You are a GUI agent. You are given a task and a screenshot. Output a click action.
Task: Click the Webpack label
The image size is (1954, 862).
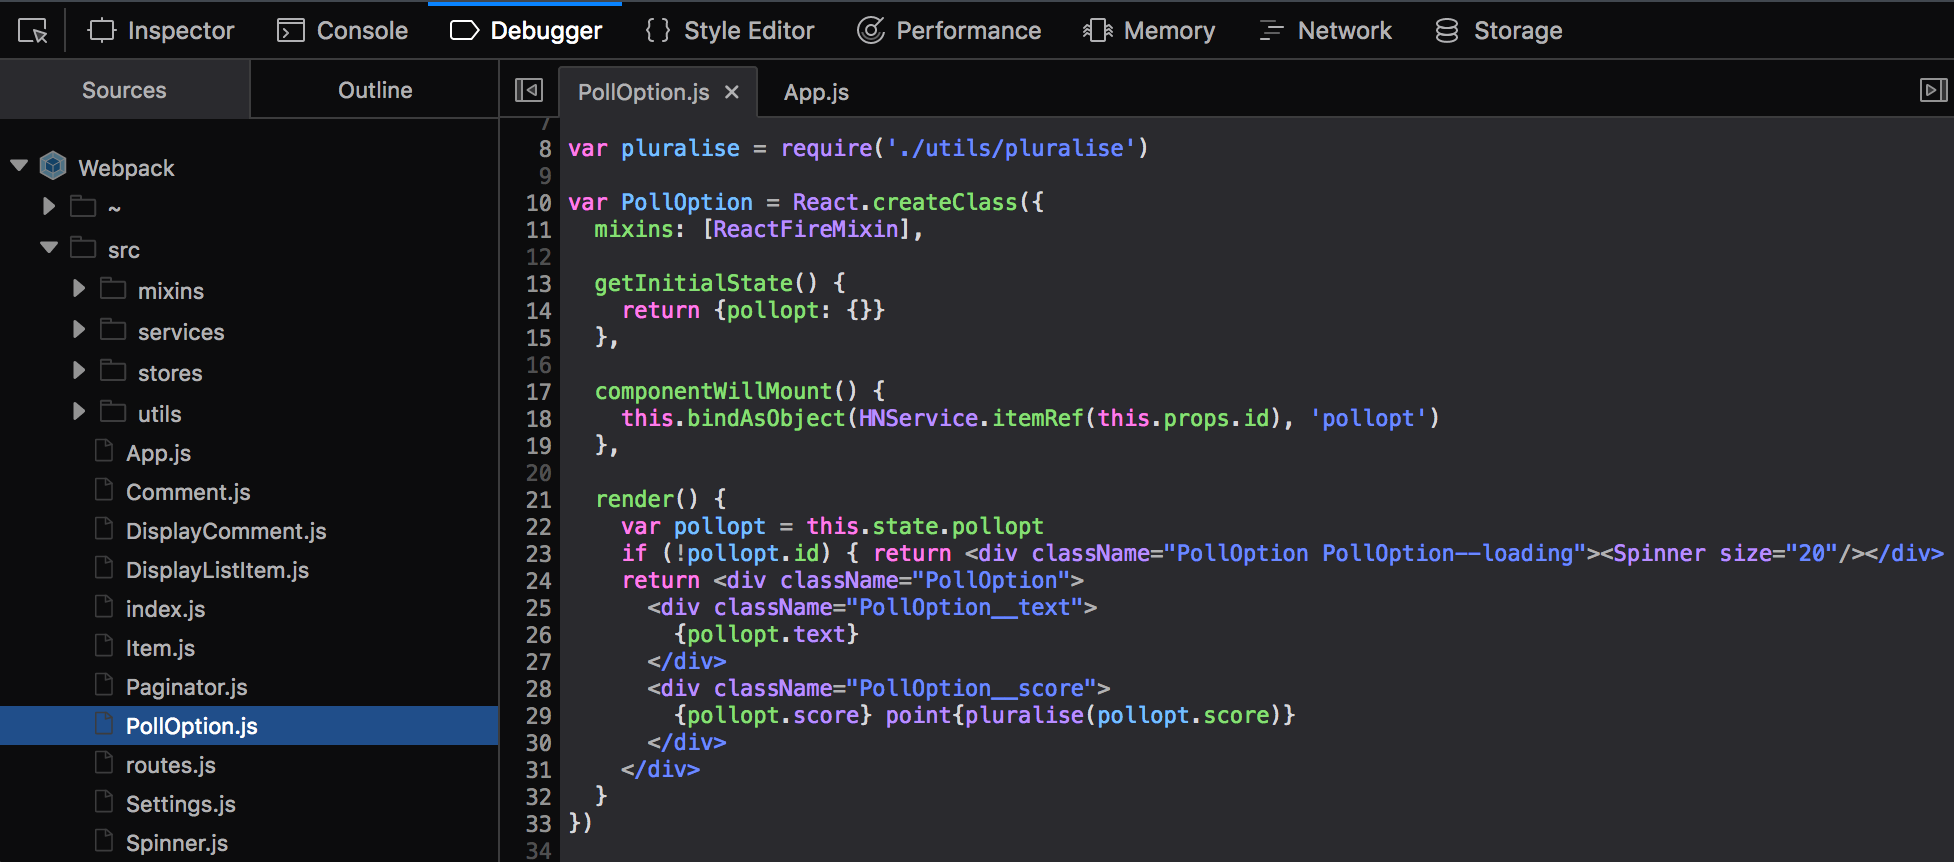coord(126,168)
